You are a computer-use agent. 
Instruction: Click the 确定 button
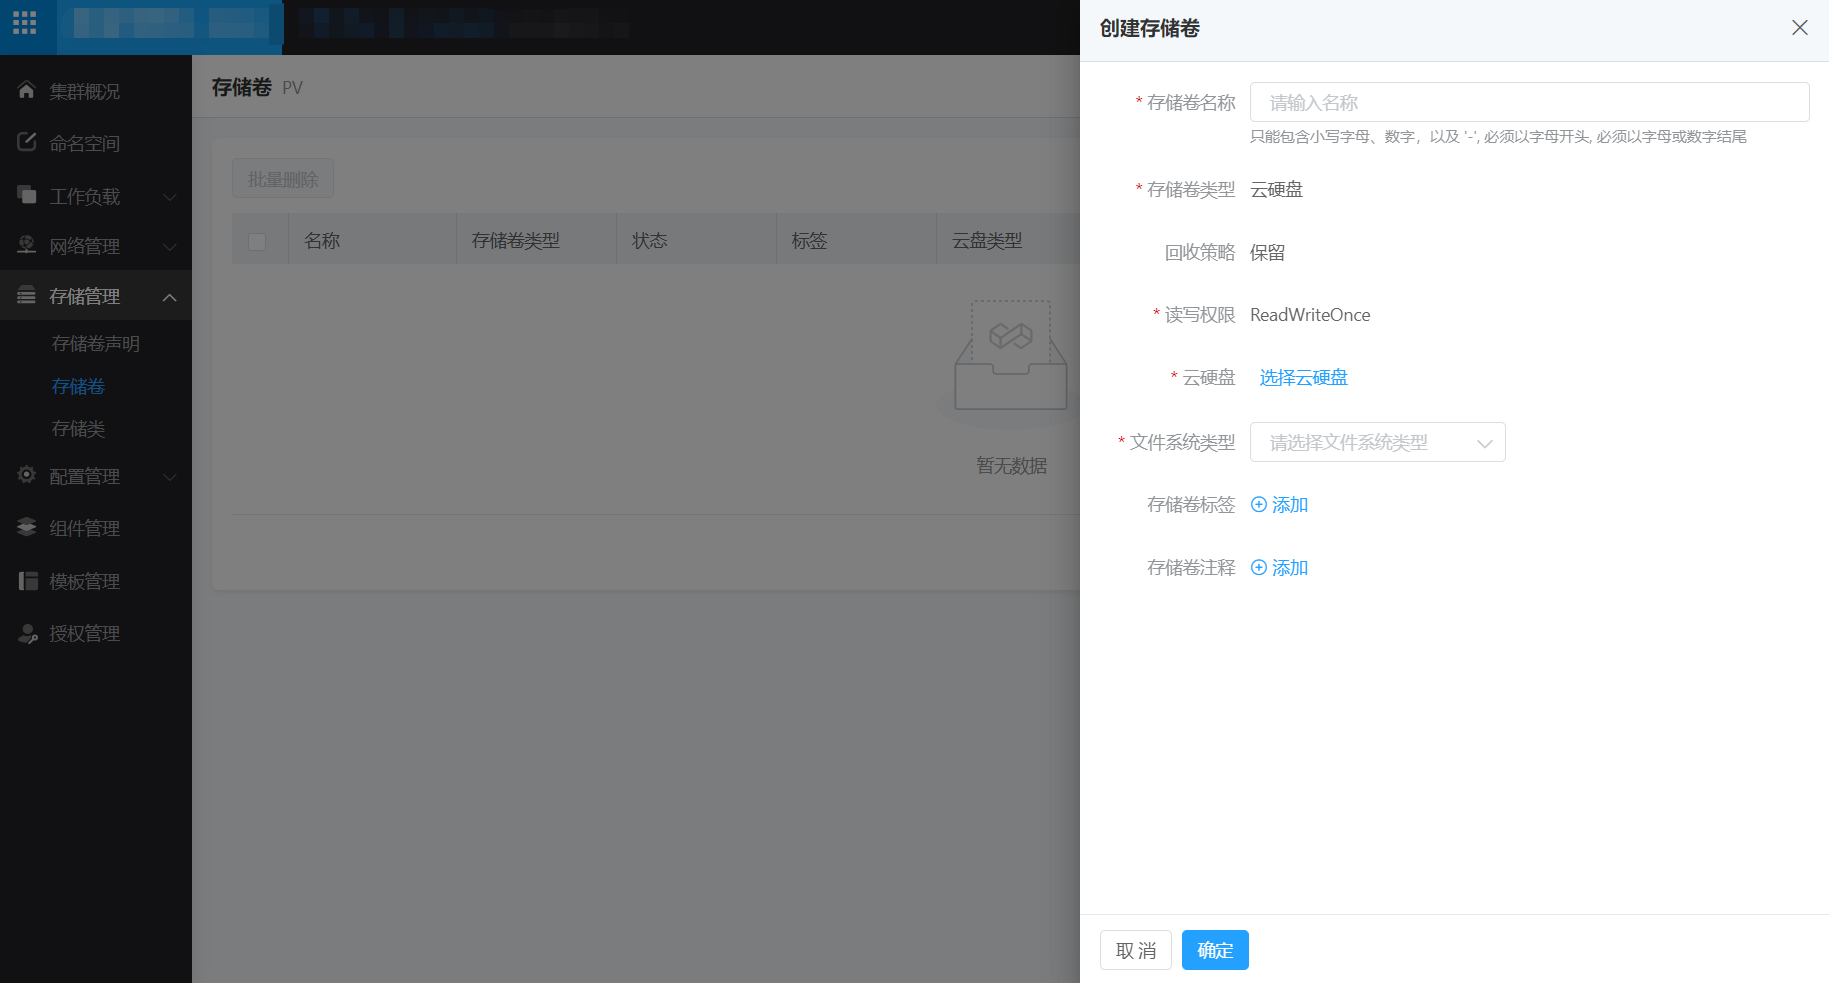(x=1215, y=950)
